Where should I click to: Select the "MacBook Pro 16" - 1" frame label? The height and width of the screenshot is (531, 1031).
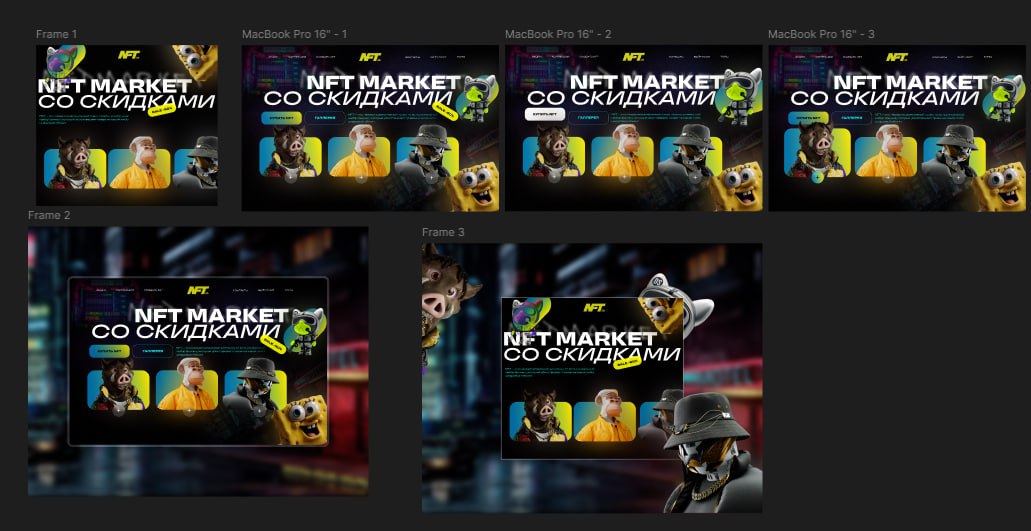pyautogui.click(x=295, y=34)
